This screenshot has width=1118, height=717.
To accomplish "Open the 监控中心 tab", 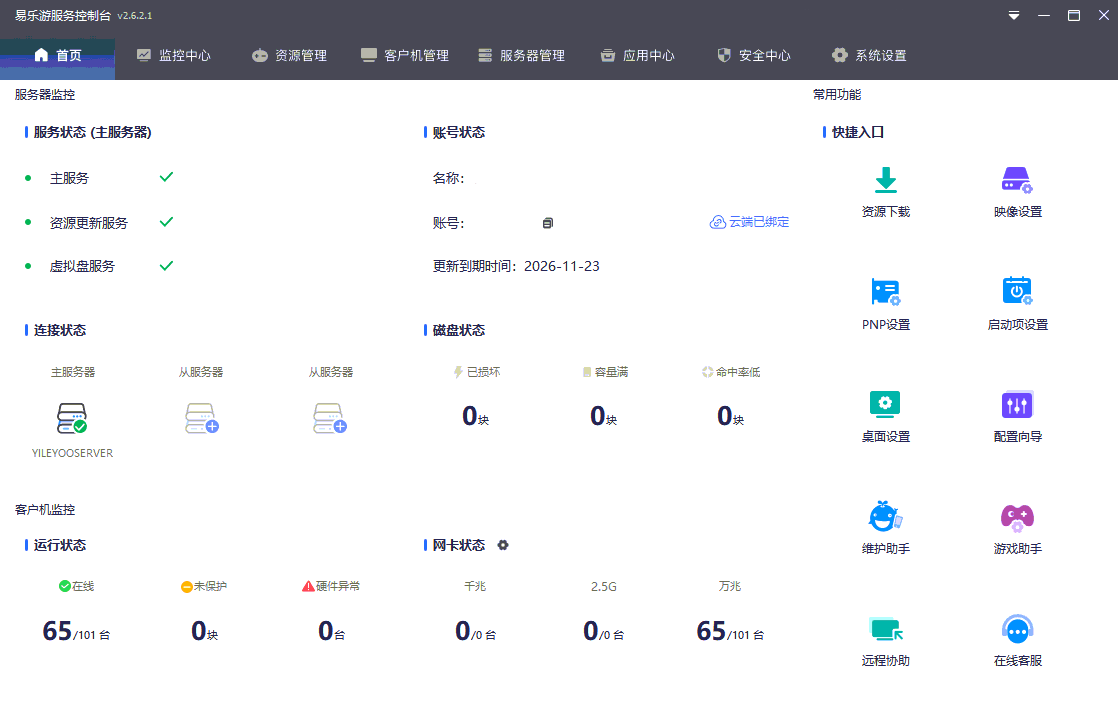I will 173,56.
